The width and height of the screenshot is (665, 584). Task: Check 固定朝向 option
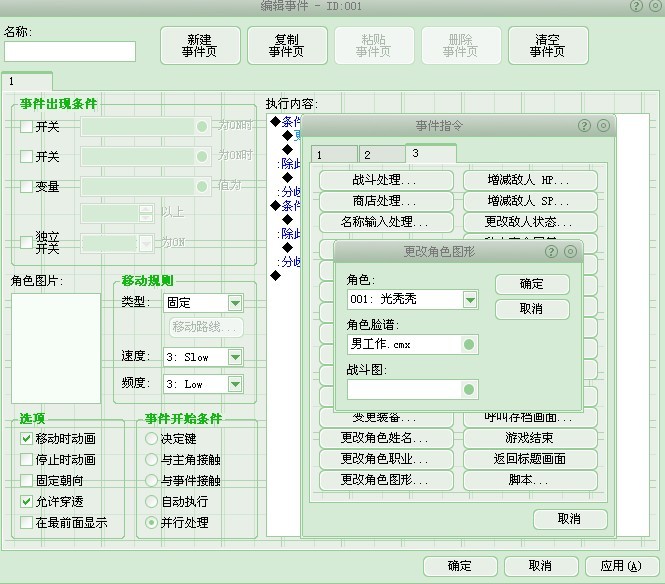point(26,481)
